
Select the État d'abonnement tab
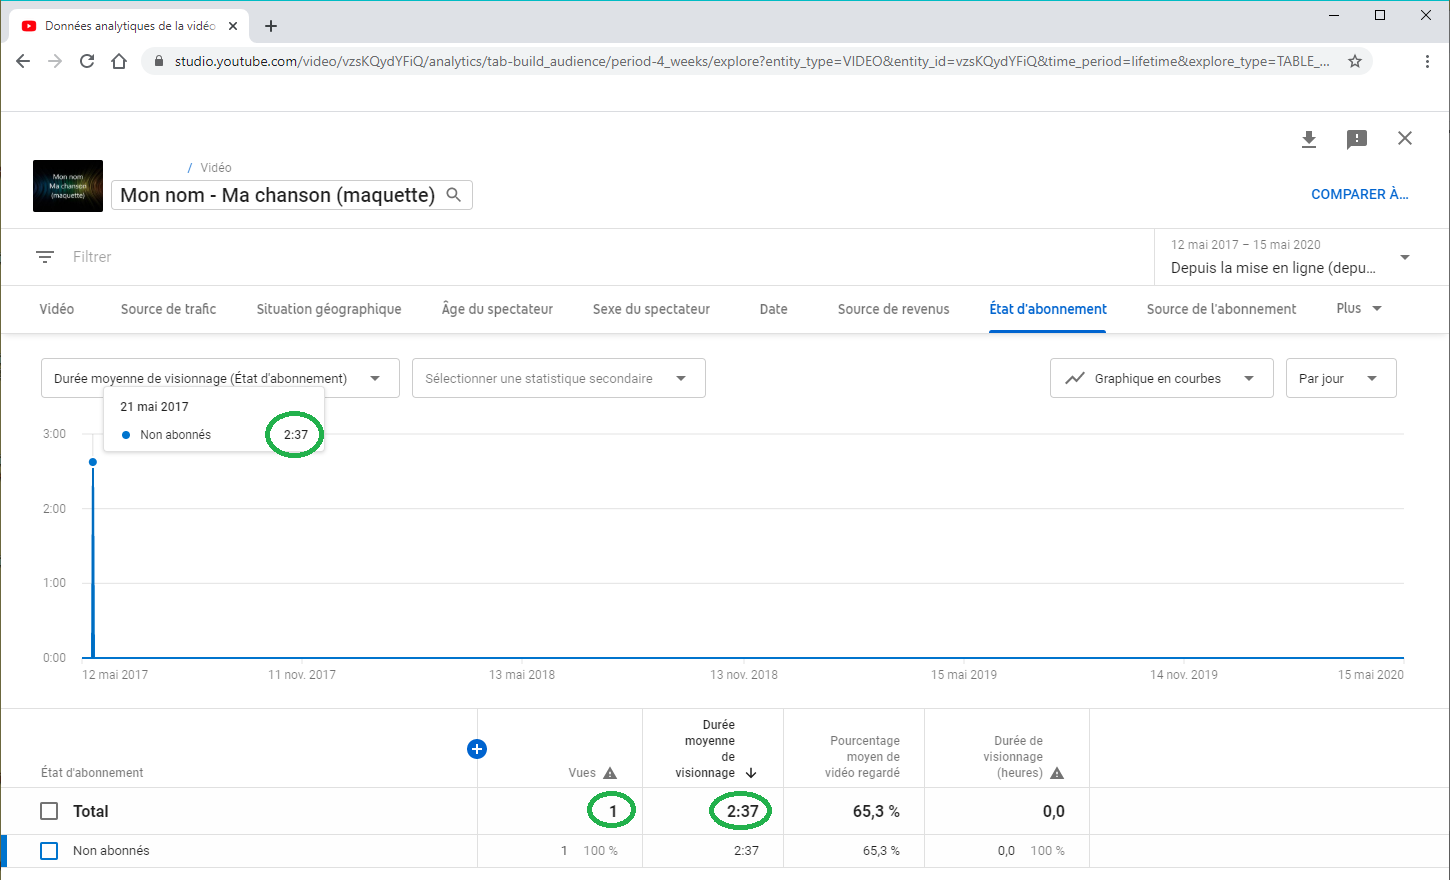point(1048,309)
